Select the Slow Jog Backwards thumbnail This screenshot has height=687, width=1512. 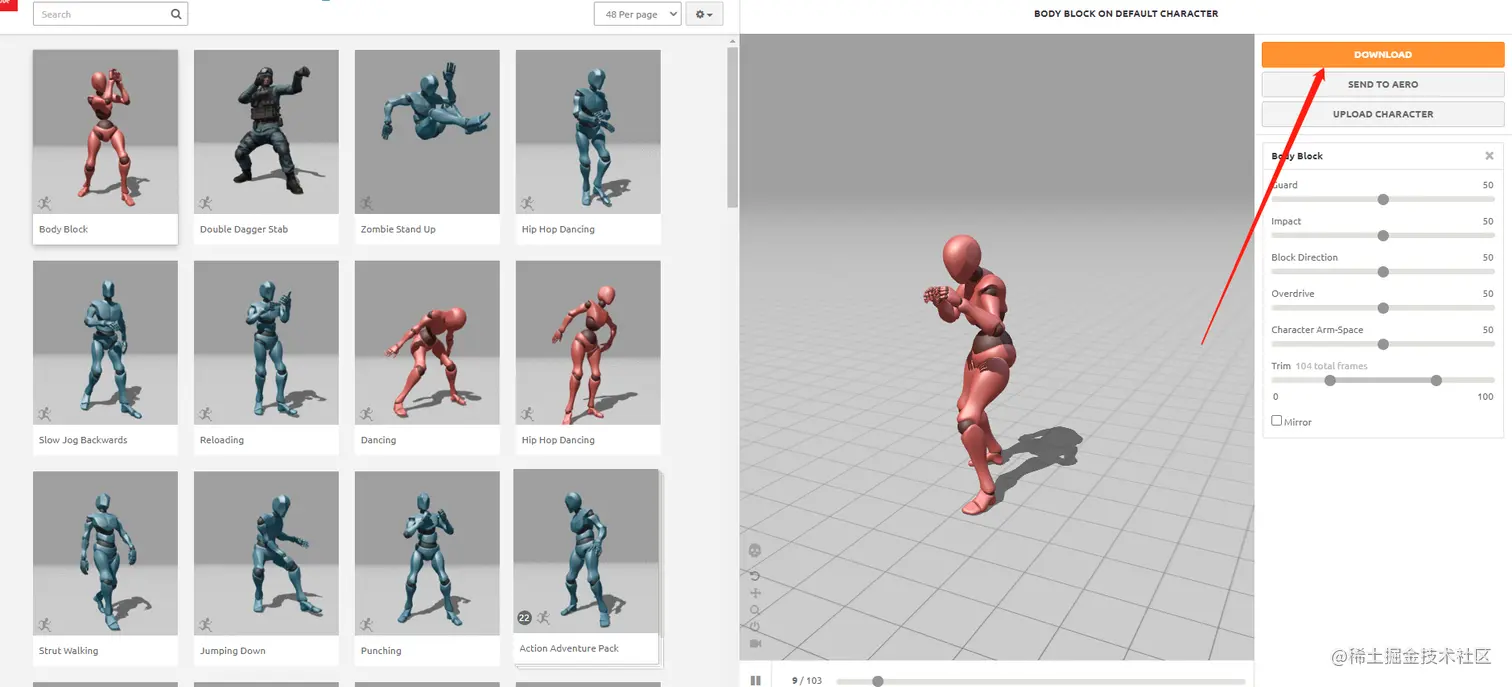(105, 343)
